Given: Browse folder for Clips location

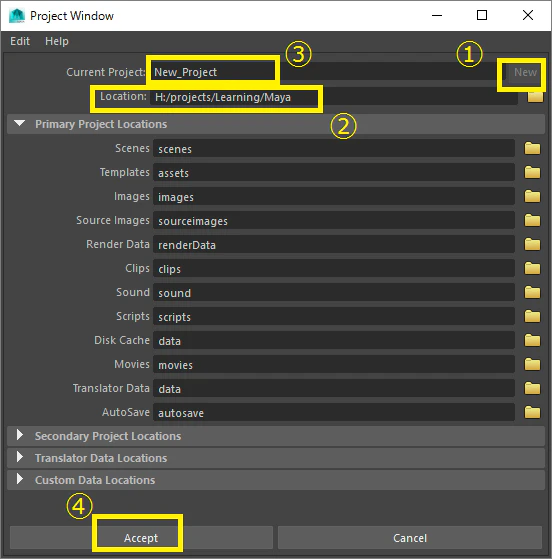Looking at the screenshot, I should pos(532,268).
